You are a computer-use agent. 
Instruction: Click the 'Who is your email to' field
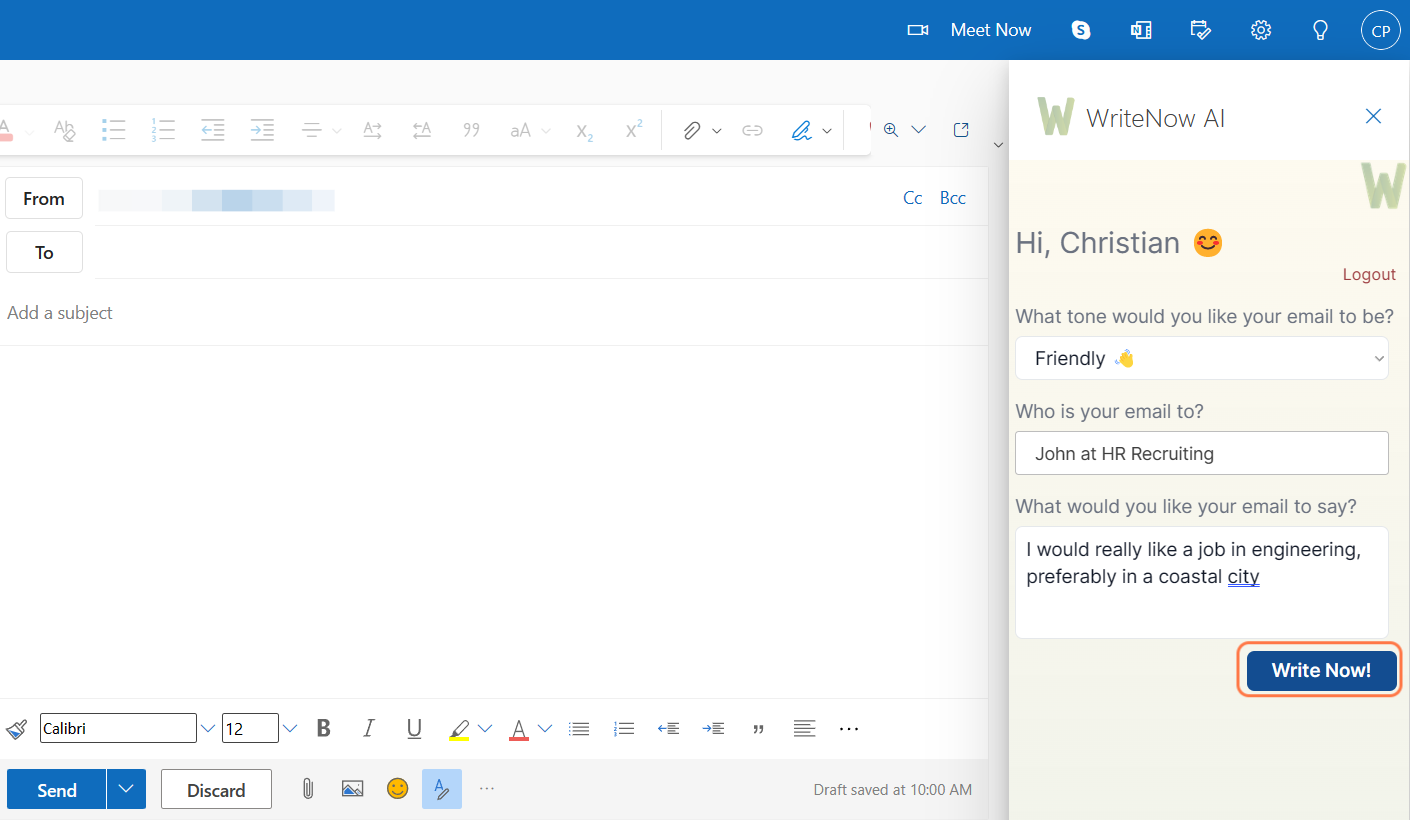pos(1202,453)
